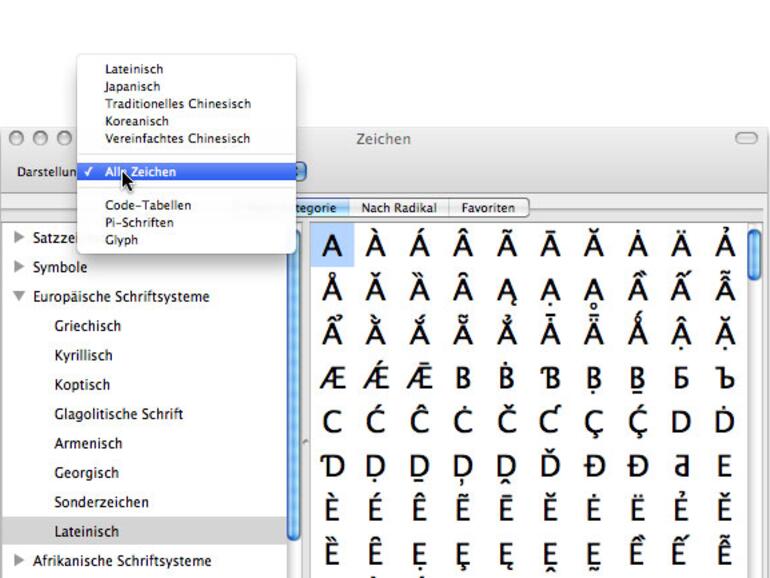Select the plain C glyph
The width and height of the screenshot is (770, 578).
click(x=332, y=422)
